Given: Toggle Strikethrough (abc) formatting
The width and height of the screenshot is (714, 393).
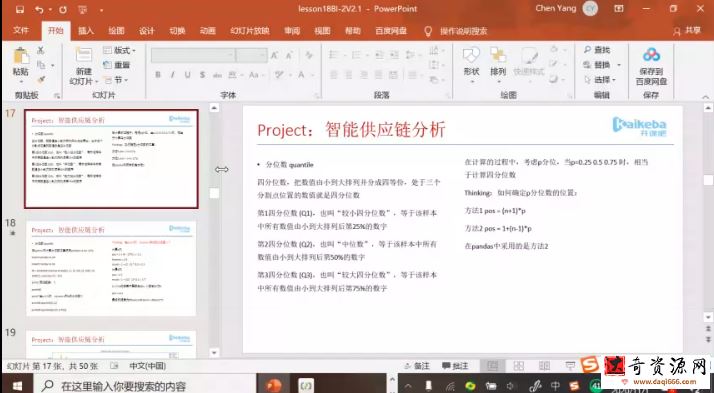Looking at the screenshot, I should tap(217, 75).
